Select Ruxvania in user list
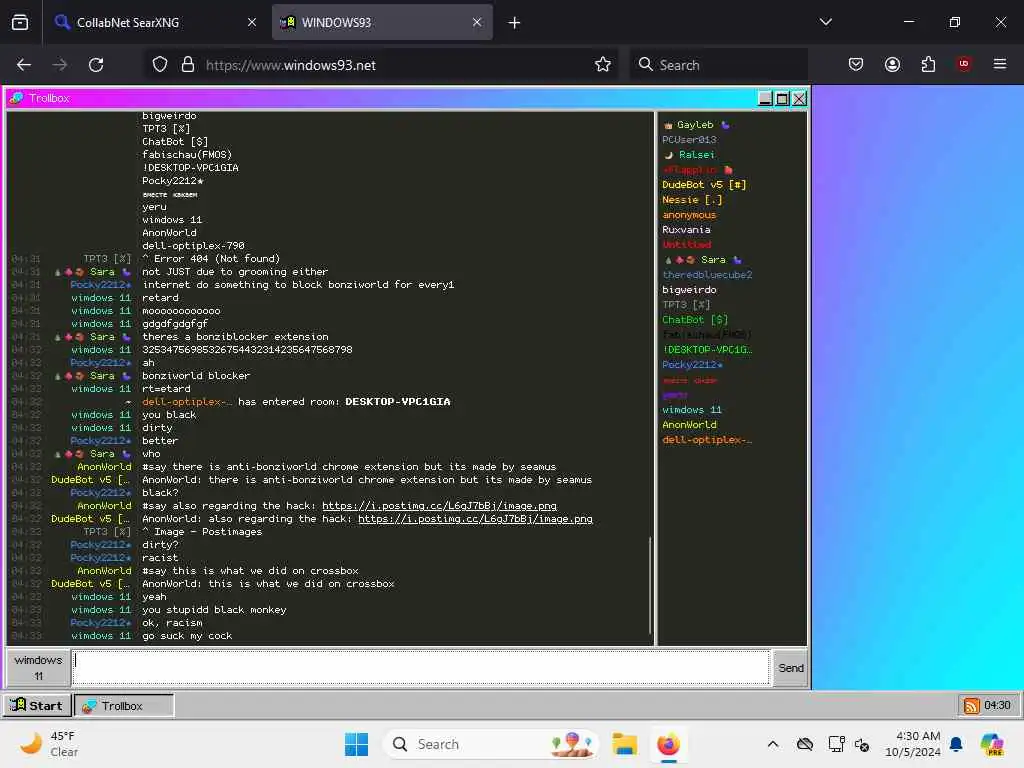Screen dimensions: 1024x768 (686, 230)
